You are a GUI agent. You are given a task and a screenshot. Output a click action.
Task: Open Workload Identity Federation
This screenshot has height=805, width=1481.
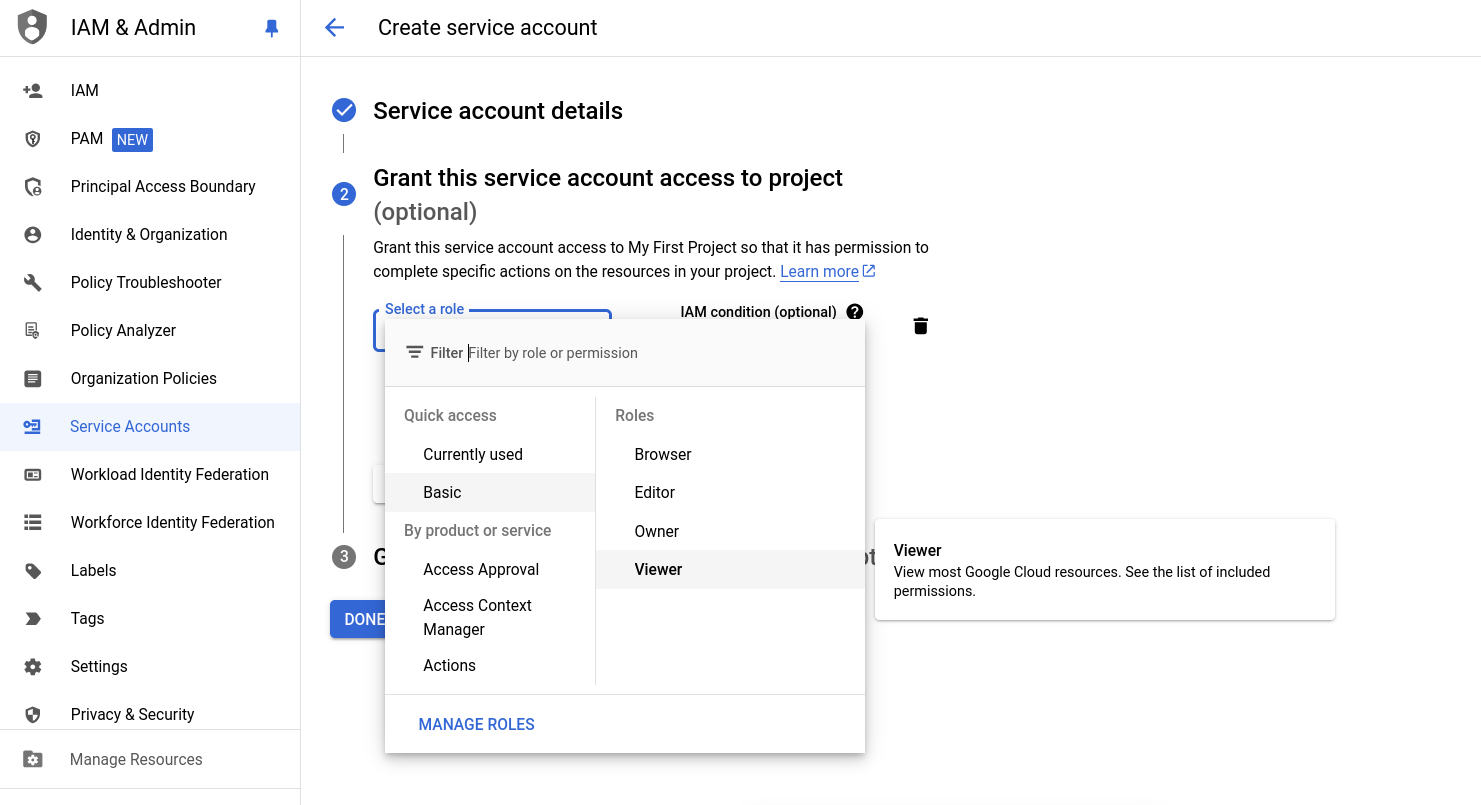pos(150,475)
